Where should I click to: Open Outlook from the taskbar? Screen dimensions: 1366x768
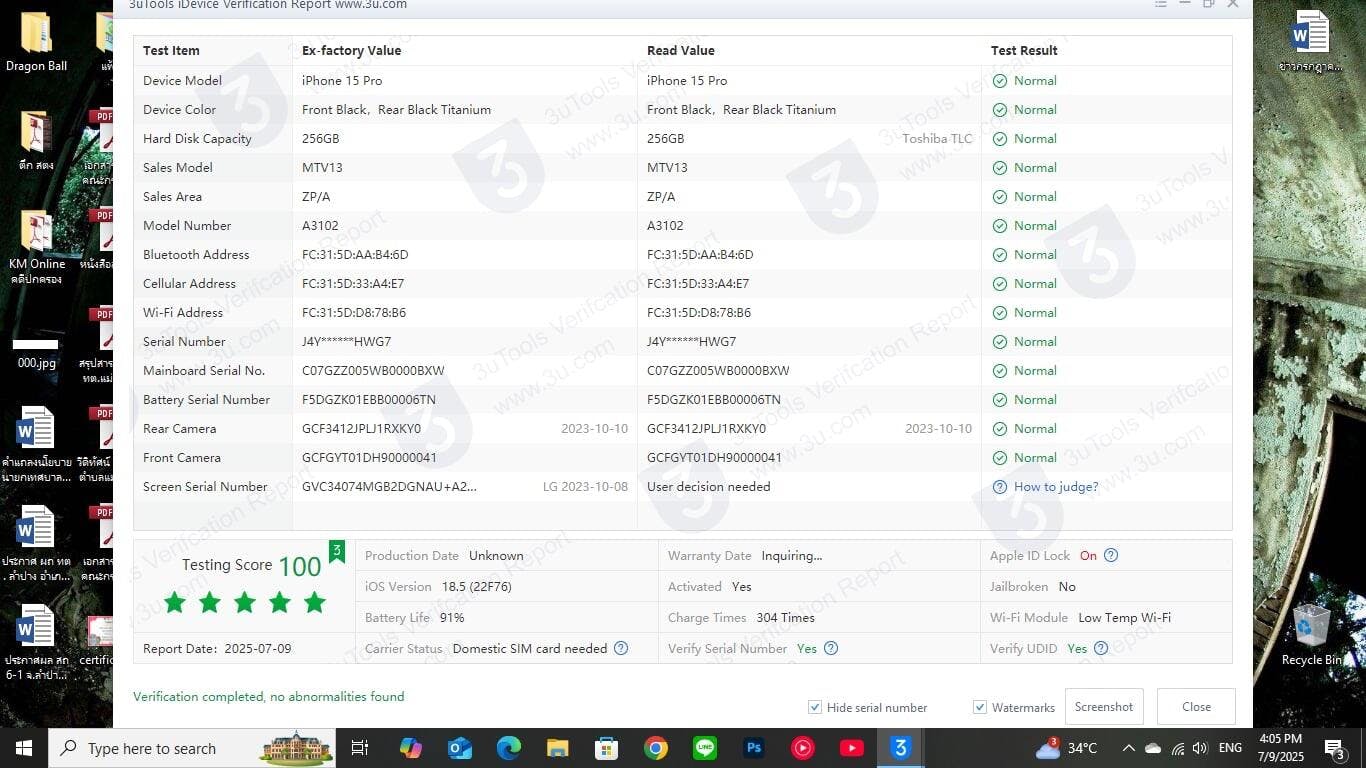click(x=460, y=748)
